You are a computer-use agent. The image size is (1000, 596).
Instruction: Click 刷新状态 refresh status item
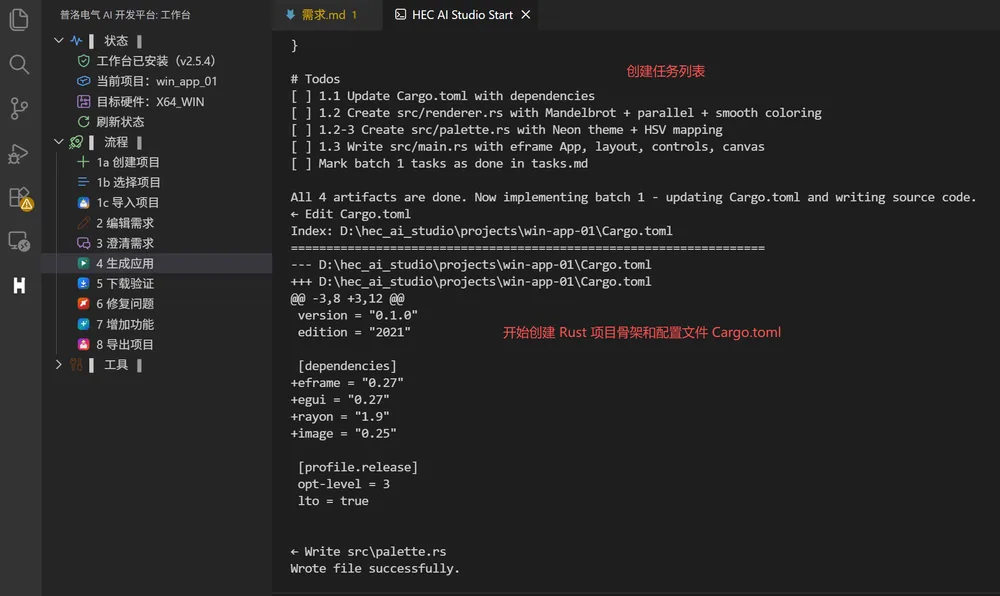(120, 122)
